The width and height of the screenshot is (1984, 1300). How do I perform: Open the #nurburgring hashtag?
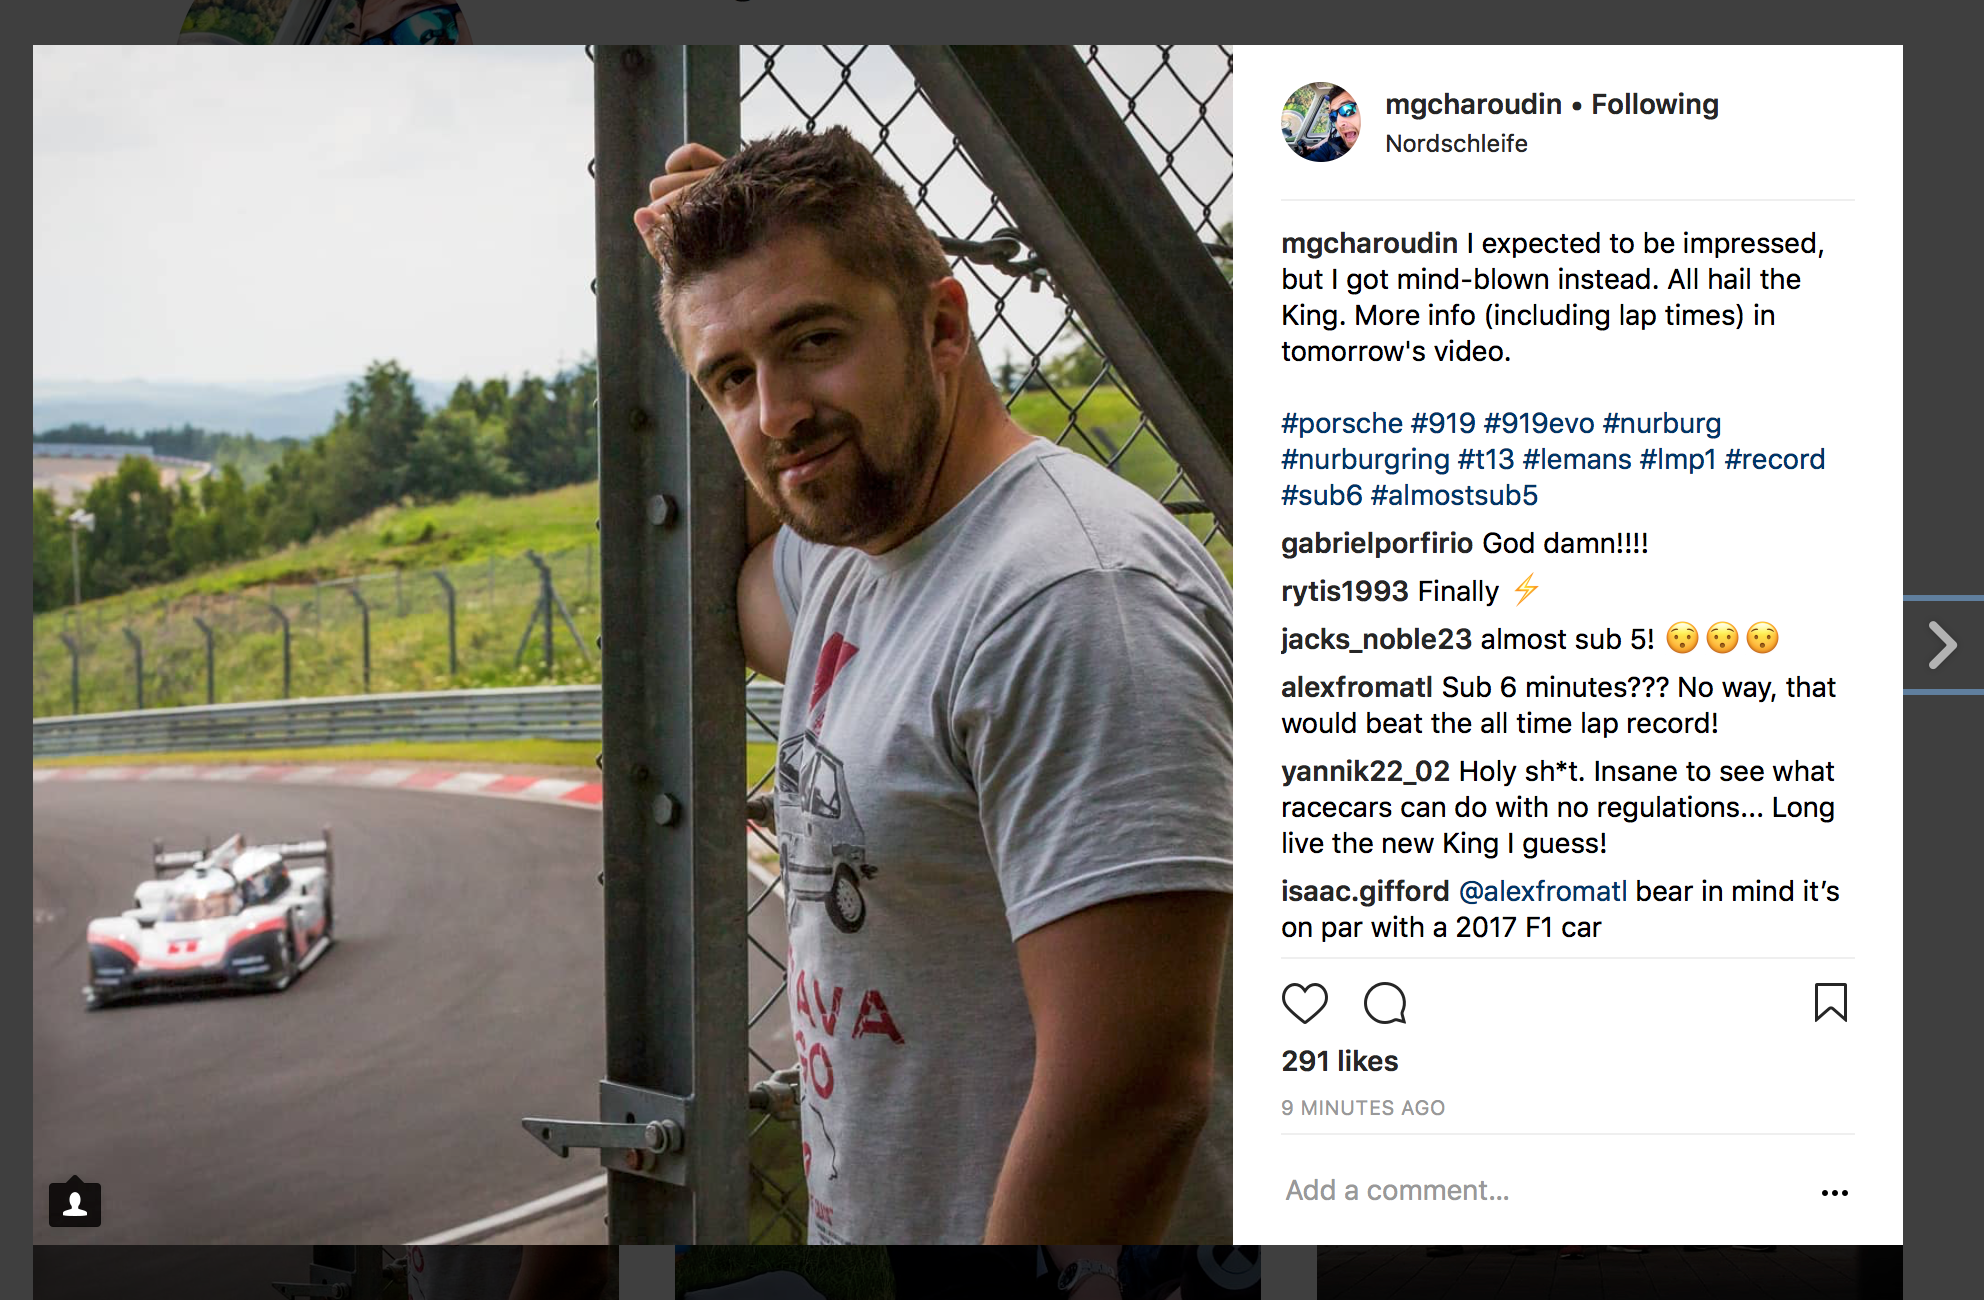pos(1365,459)
